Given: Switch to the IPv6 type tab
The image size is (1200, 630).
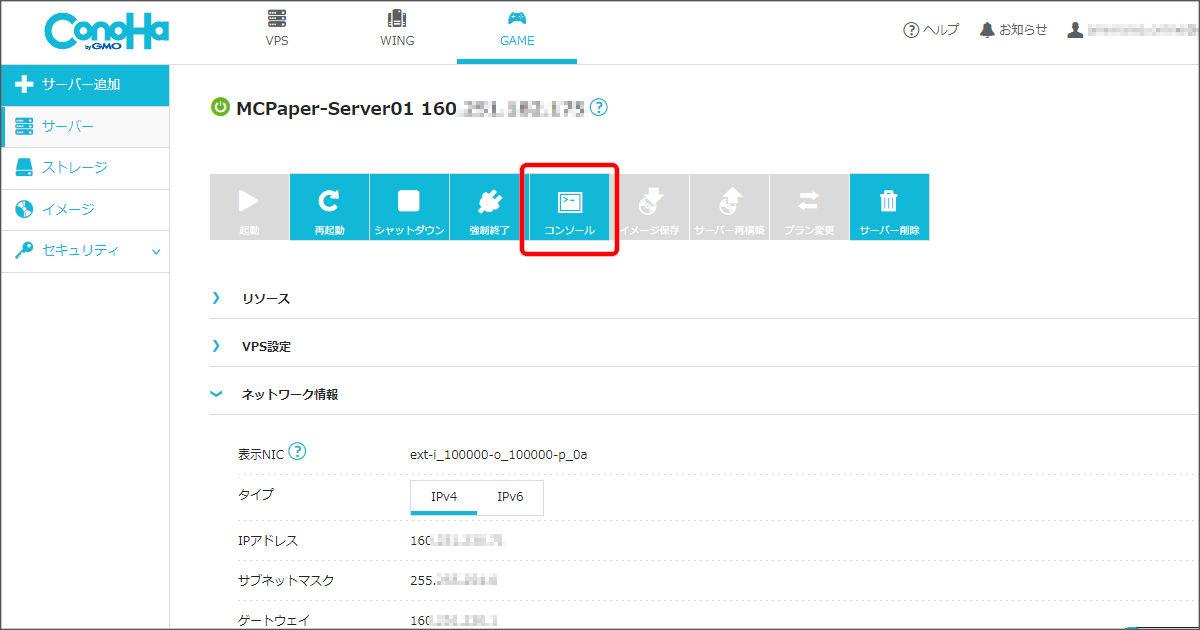Looking at the screenshot, I should [510, 497].
